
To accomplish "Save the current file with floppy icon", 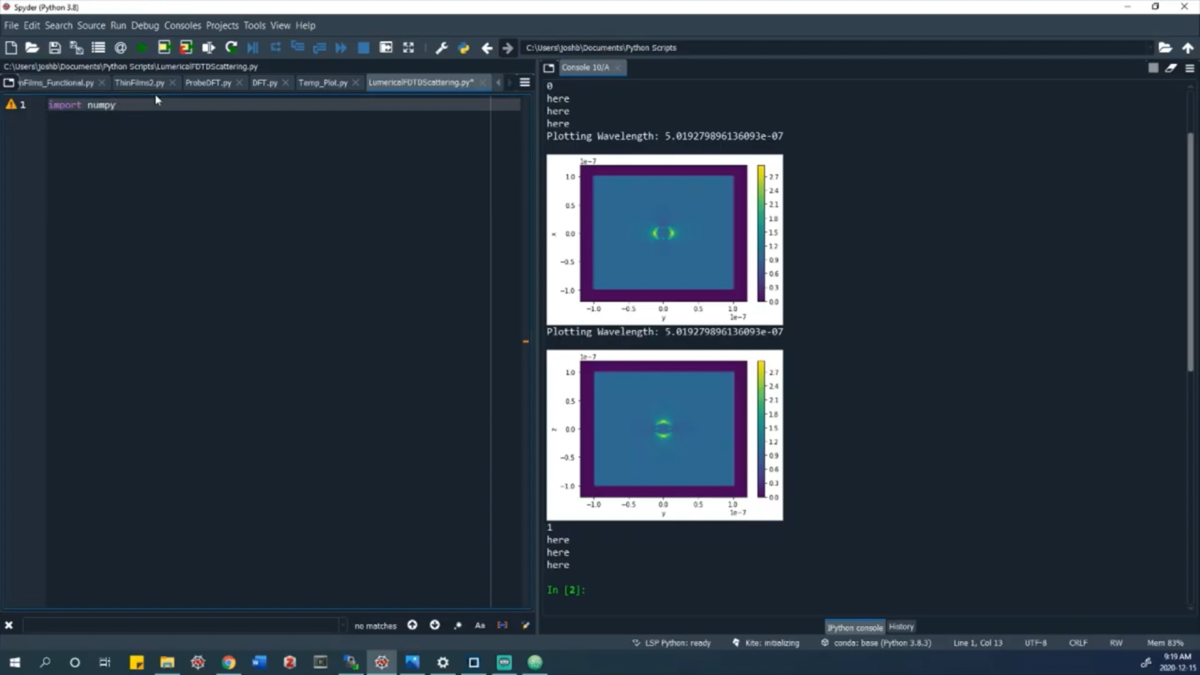I will point(54,47).
